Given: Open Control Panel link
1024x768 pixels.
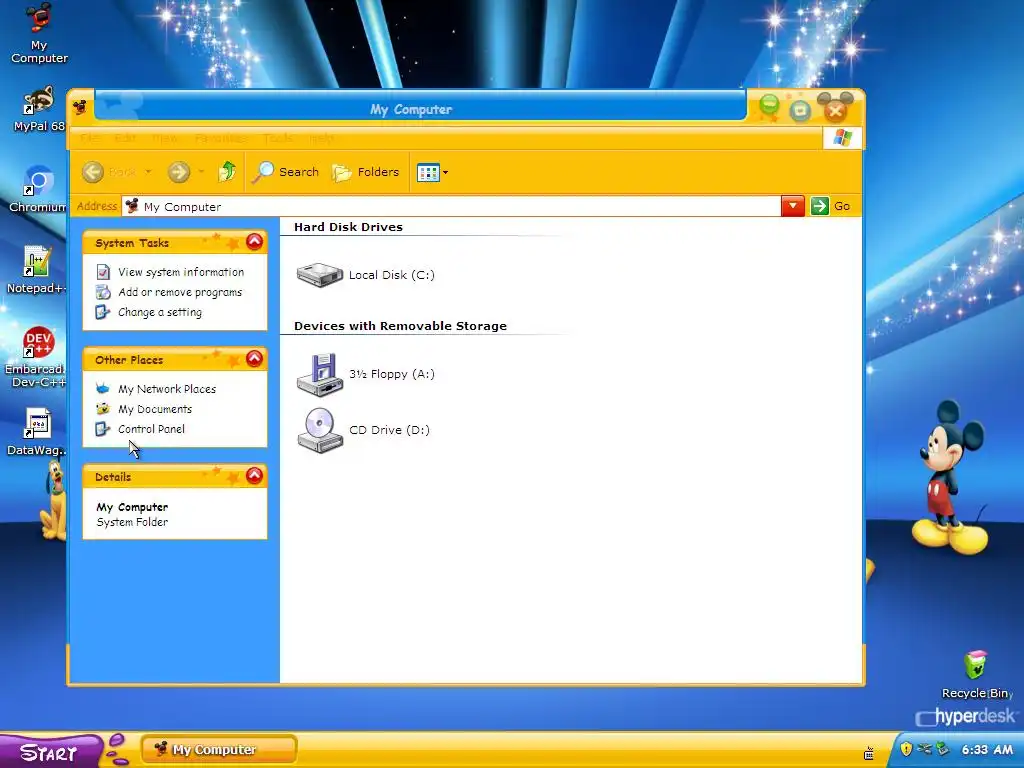Looking at the screenshot, I should click(x=152, y=429).
